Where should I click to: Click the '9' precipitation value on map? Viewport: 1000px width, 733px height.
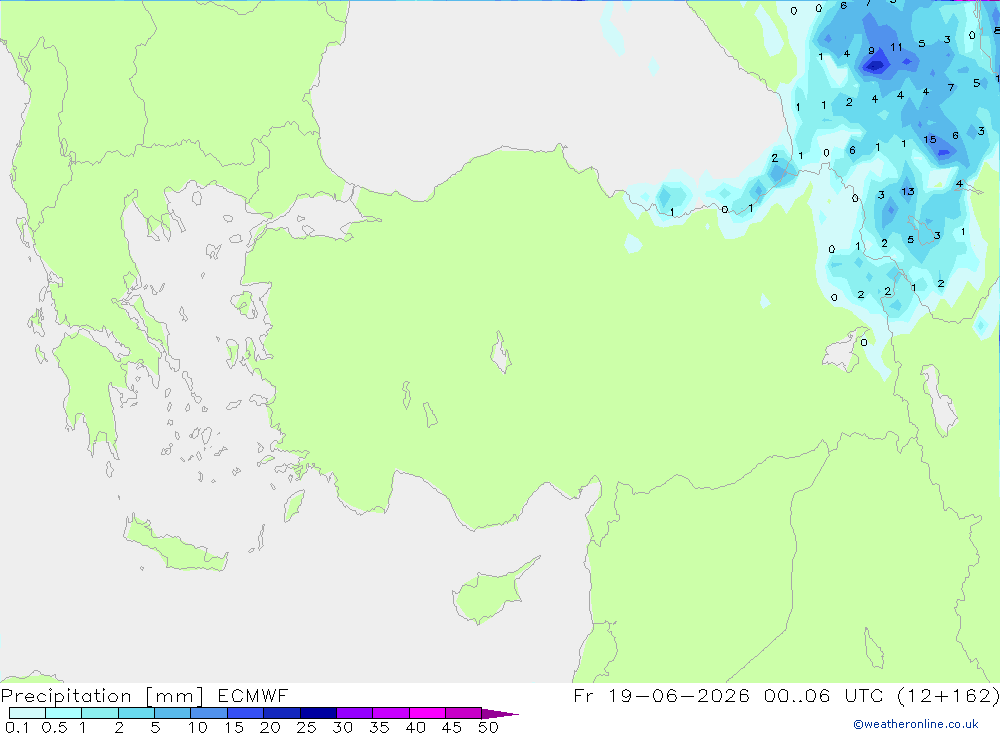click(x=871, y=51)
